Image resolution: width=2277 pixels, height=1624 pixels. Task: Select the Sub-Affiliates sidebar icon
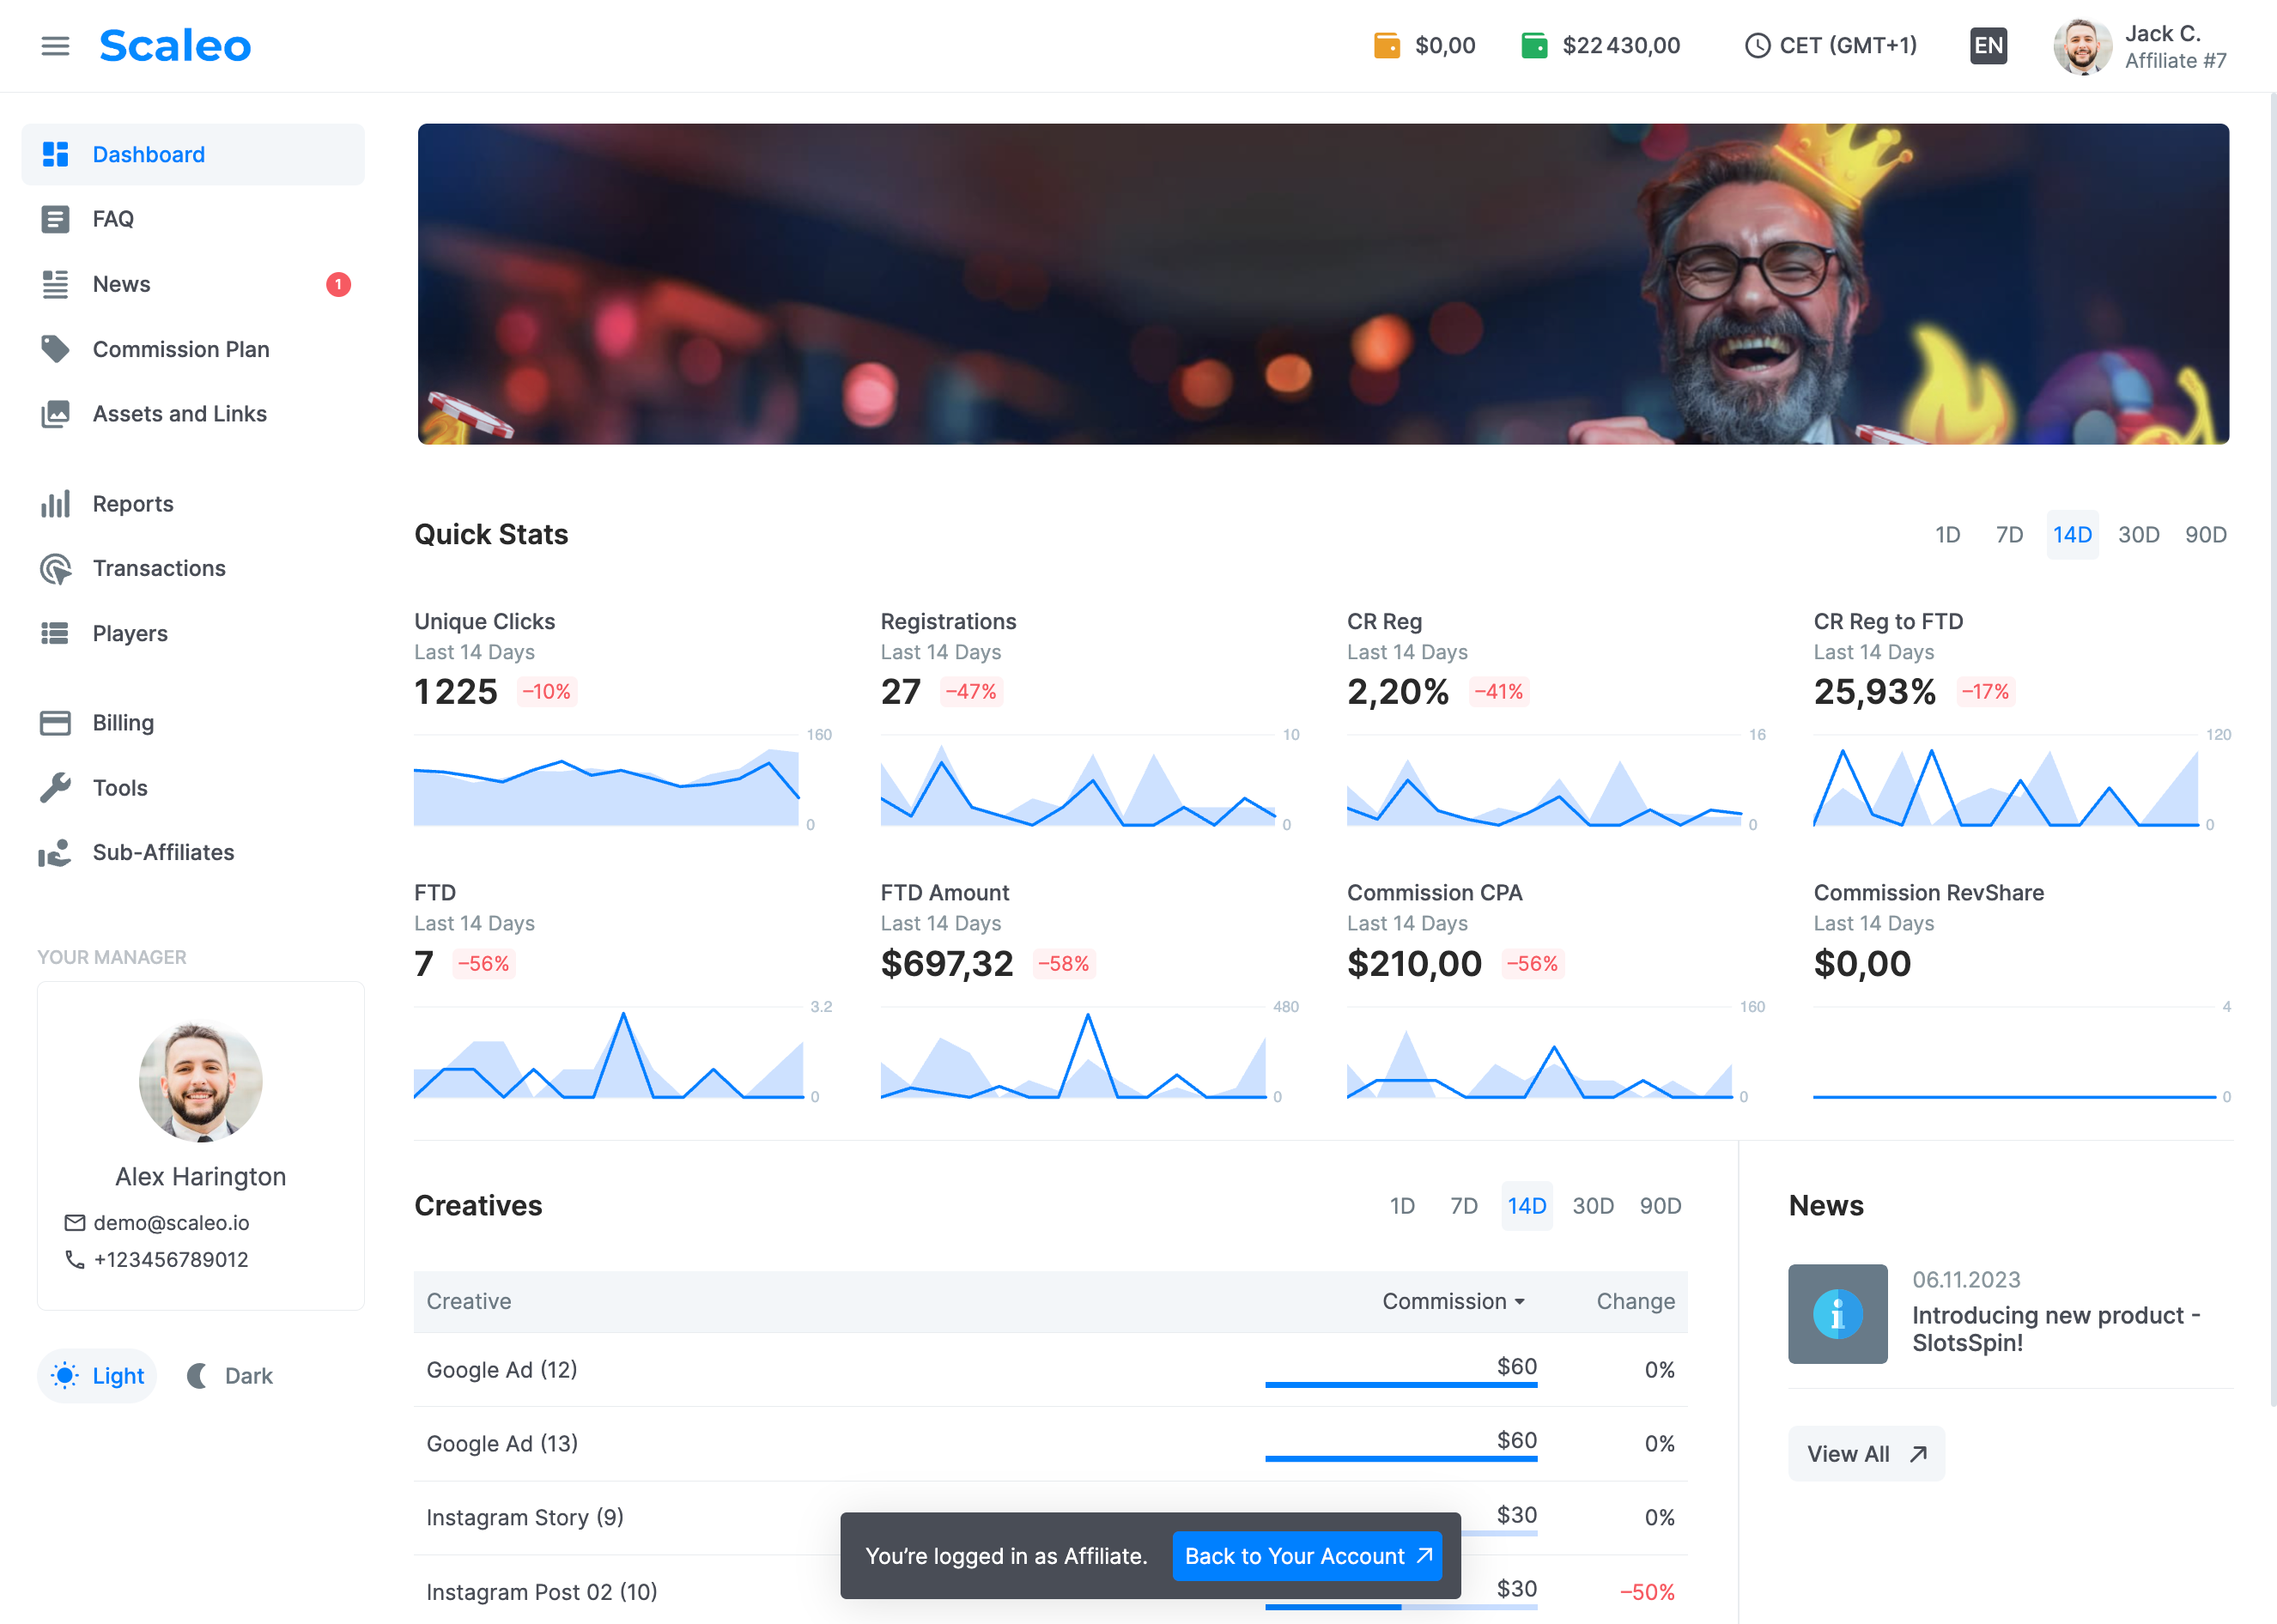[55, 852]
